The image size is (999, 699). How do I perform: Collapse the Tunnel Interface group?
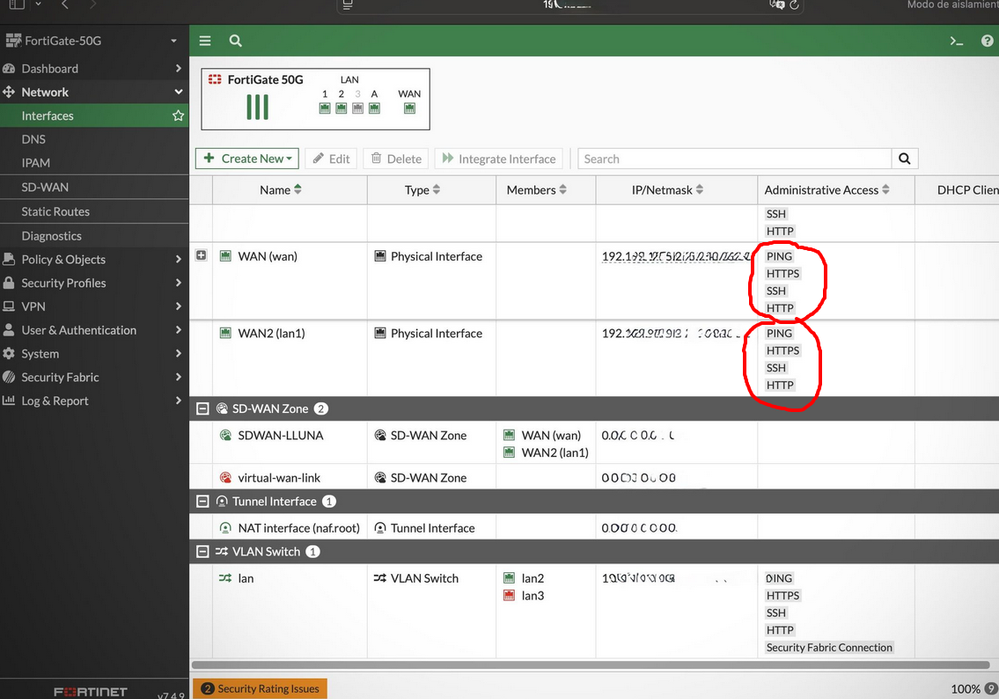(203, 502)
